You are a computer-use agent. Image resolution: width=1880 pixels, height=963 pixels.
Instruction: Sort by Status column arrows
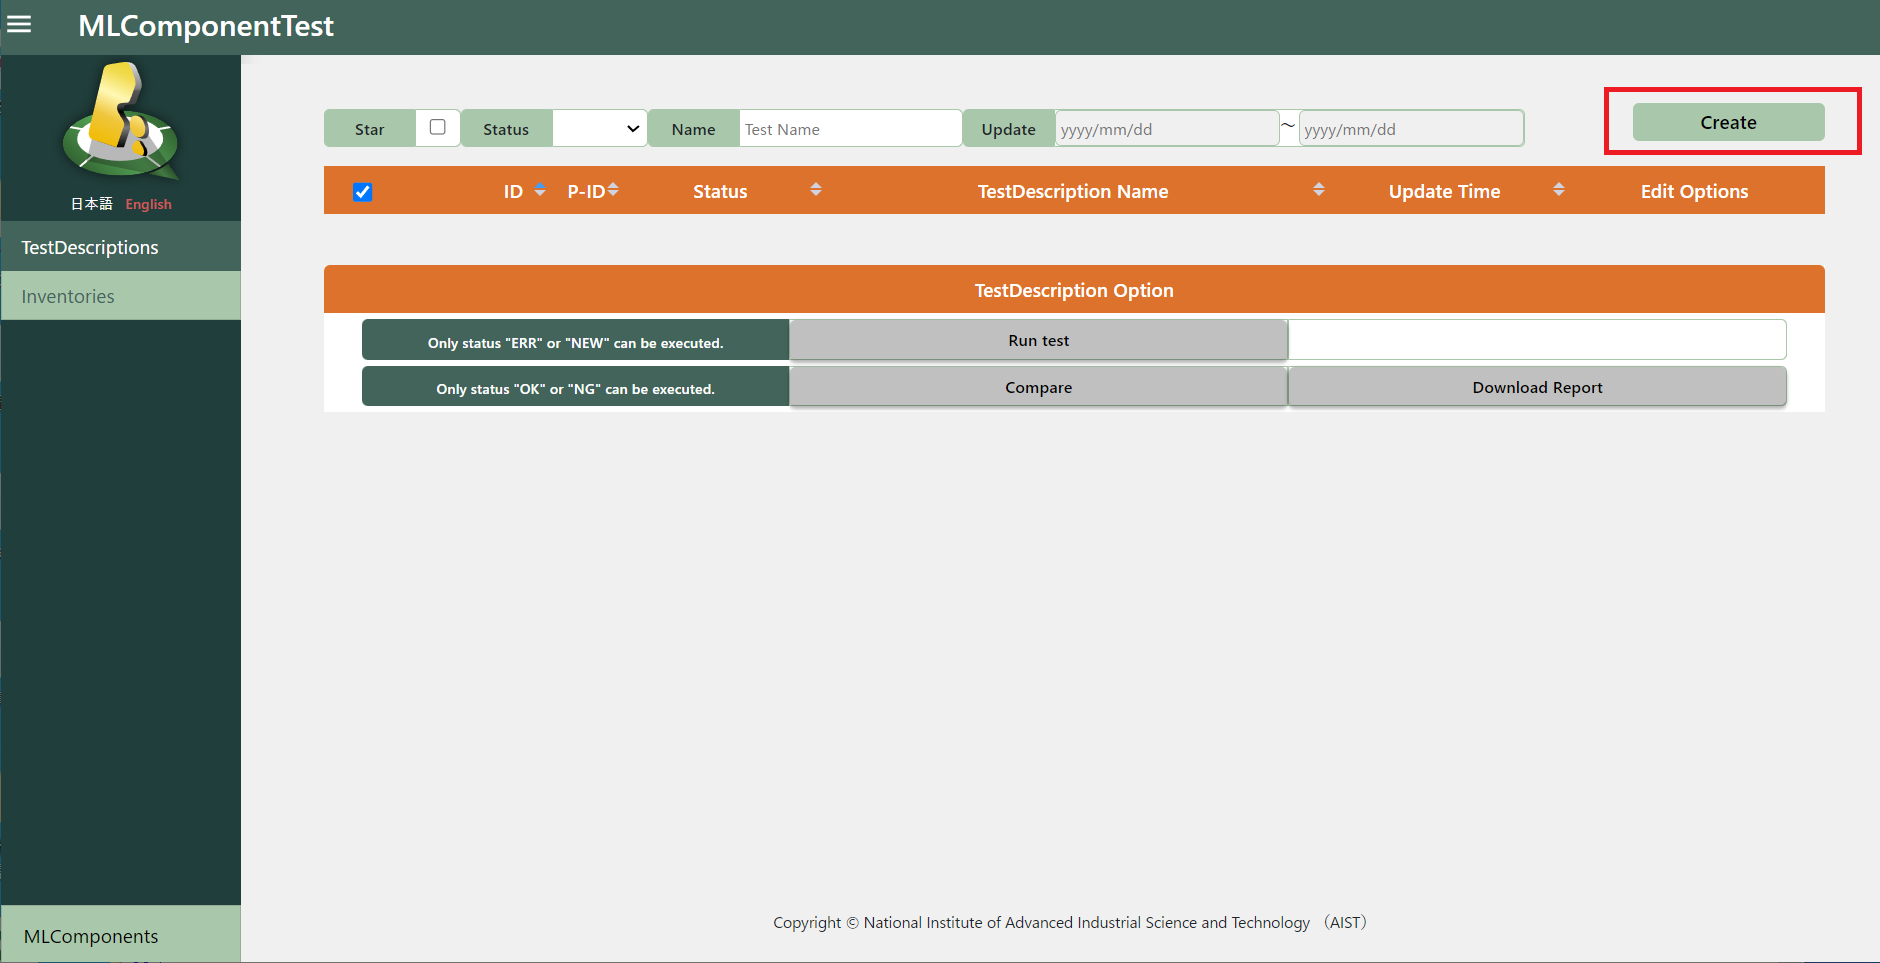[816, 190]
